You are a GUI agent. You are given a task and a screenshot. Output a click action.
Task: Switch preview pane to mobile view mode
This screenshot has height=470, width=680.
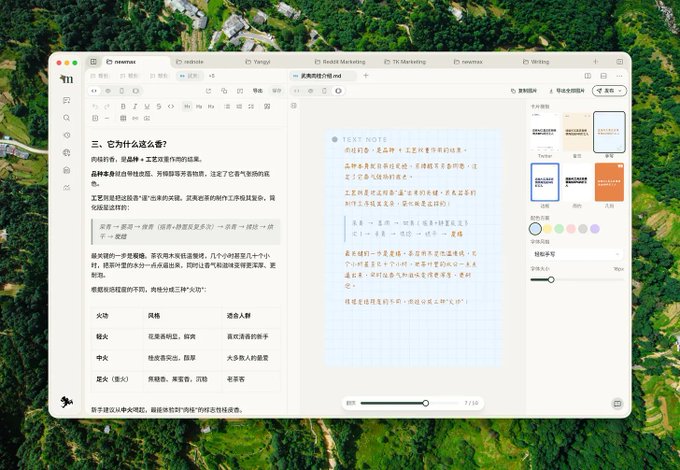pos(324,91)
